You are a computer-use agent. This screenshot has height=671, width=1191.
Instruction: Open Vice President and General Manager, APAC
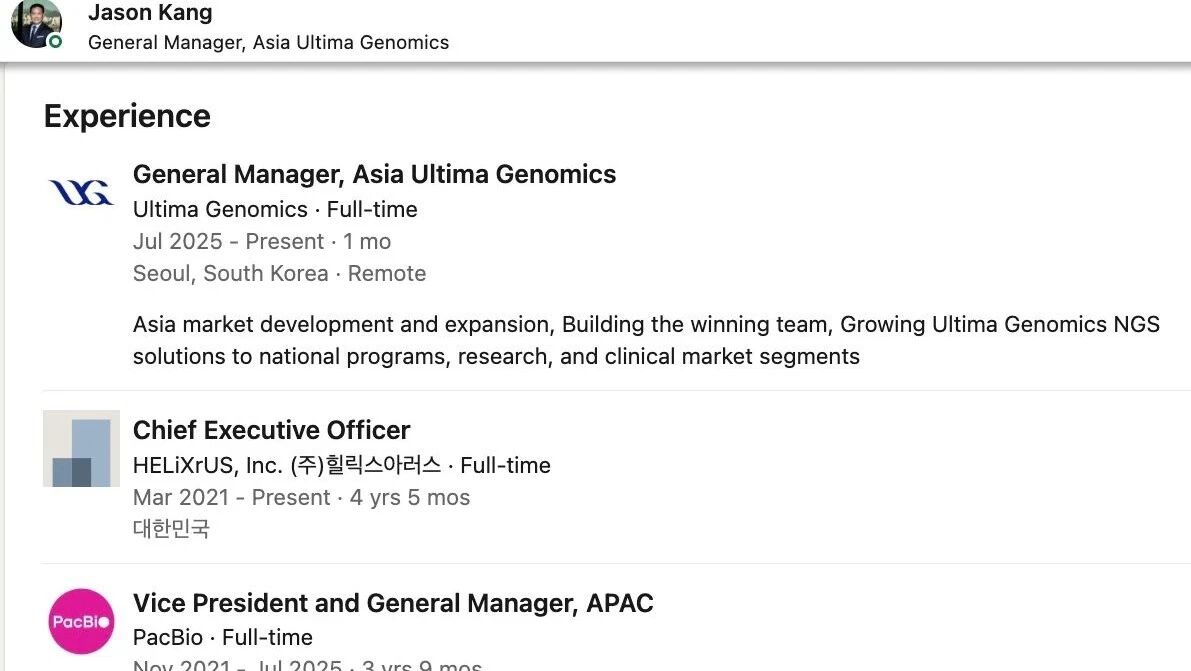tap(393, 603)
